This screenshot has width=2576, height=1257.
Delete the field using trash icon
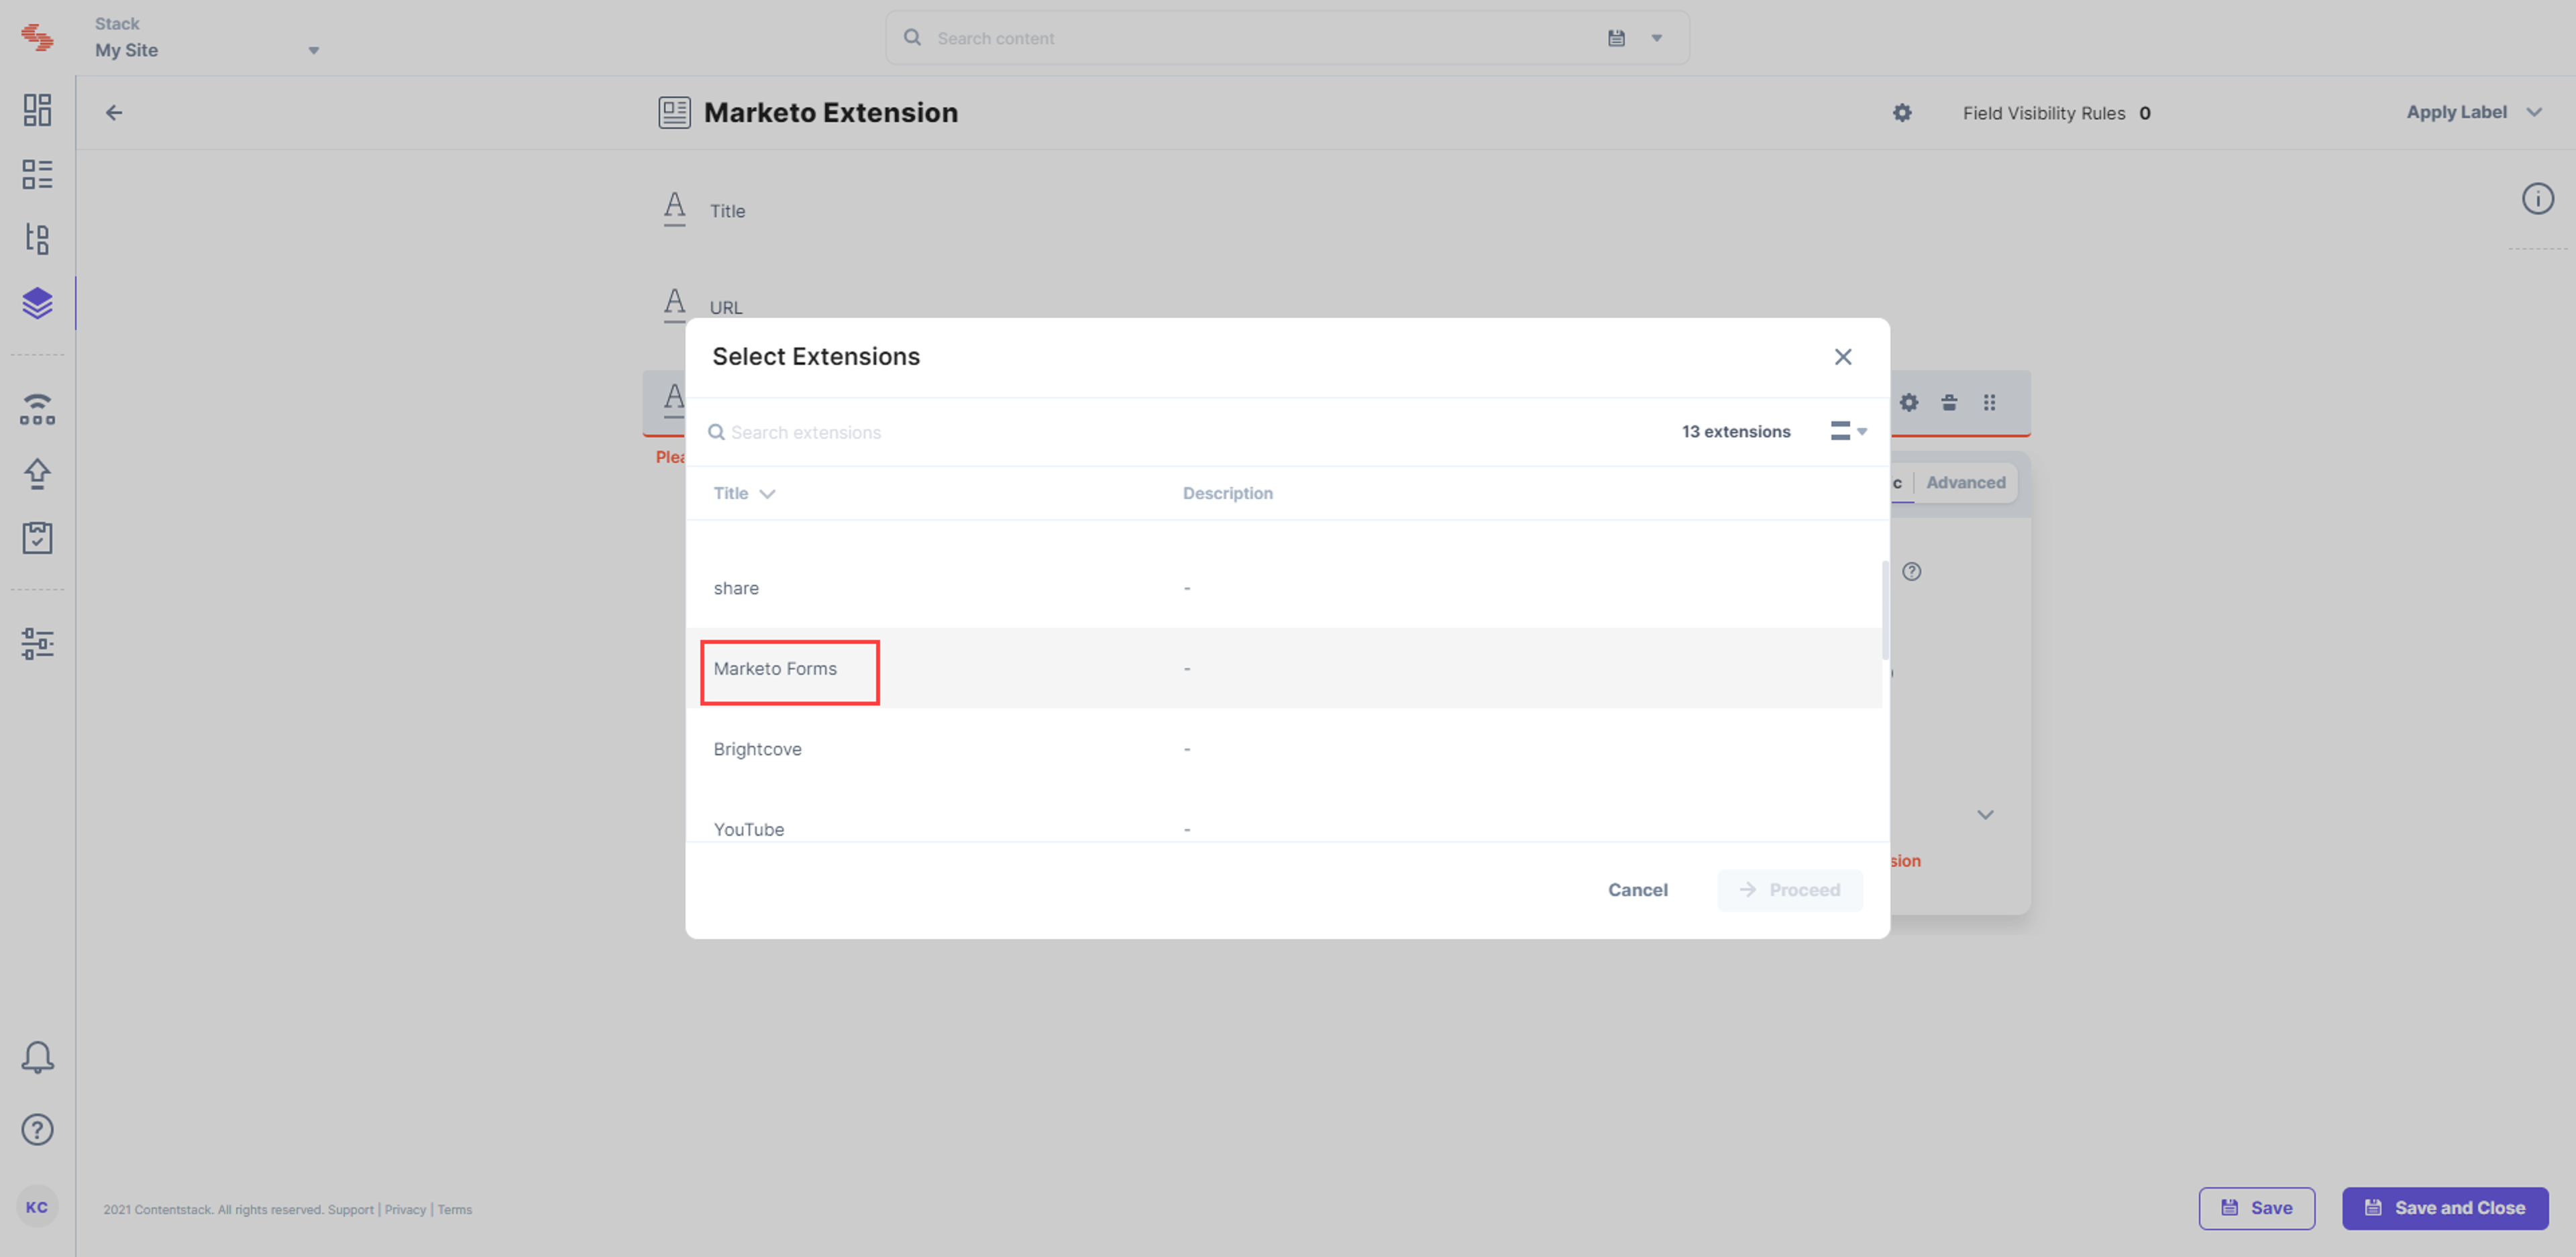1949,402
